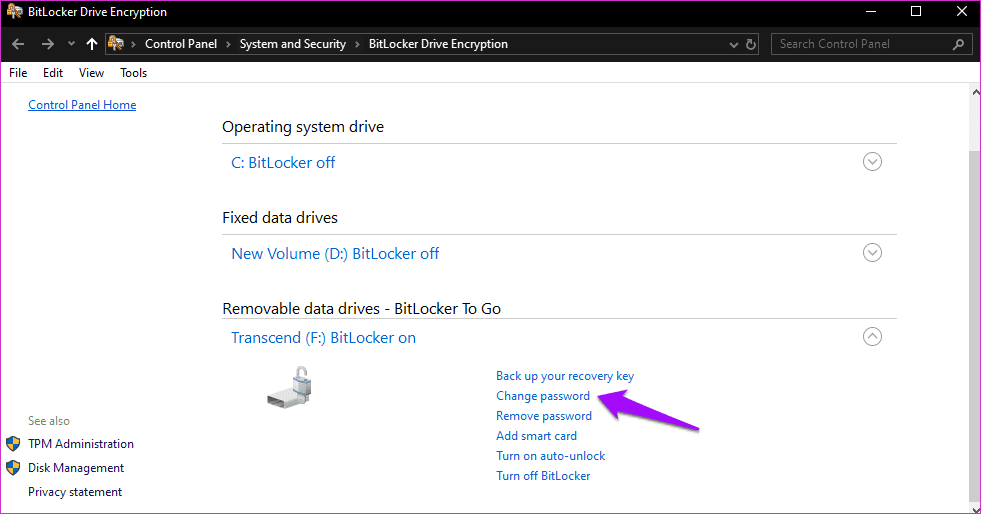Click the Search Control Panel field
Image resolution: width=981 pixels, height=514 pixels.
click(x=872, y=44)
